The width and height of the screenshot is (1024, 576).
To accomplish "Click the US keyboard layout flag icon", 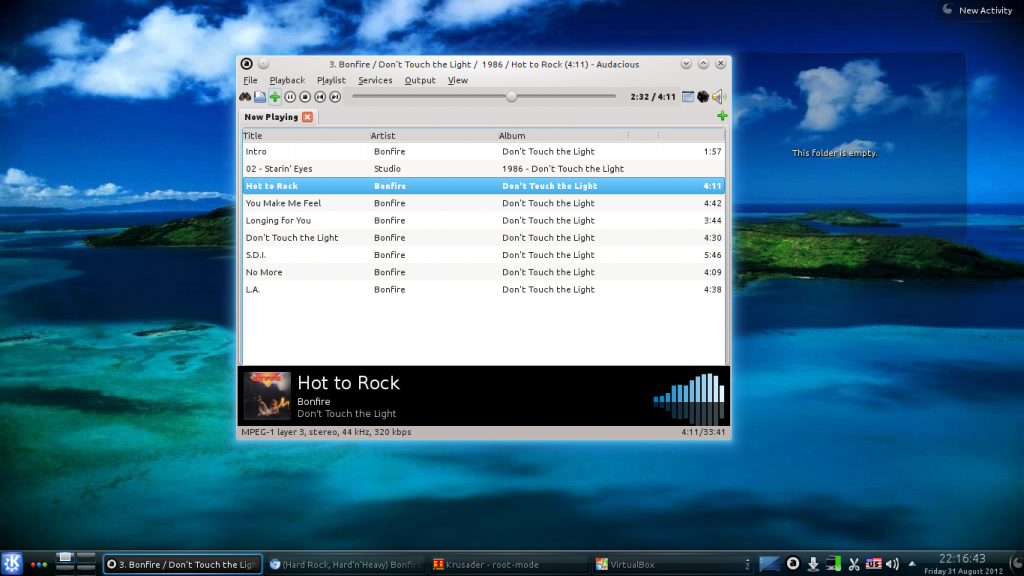I will pos(873,564).
